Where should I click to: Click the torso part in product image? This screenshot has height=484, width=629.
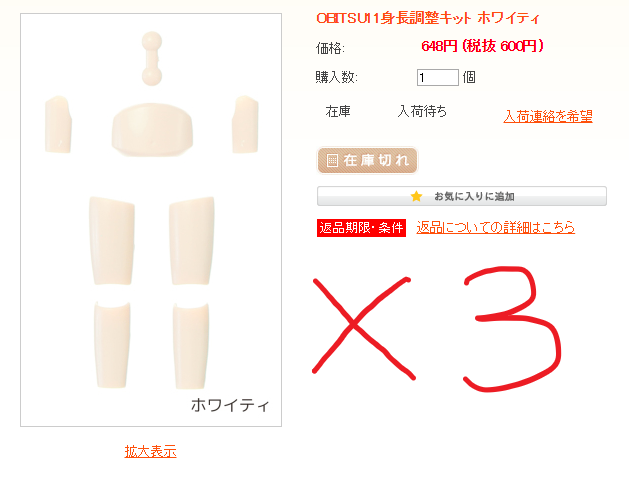click(x=152, y=130)
